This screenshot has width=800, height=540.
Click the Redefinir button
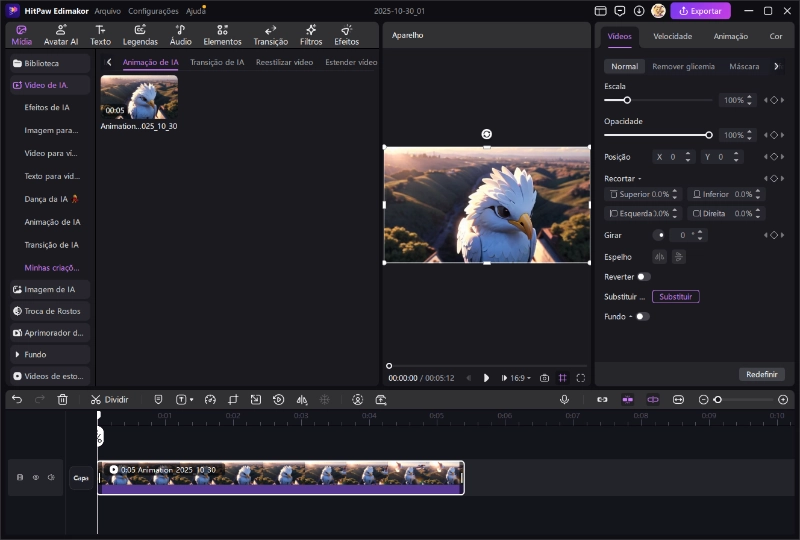coord(762,374)
